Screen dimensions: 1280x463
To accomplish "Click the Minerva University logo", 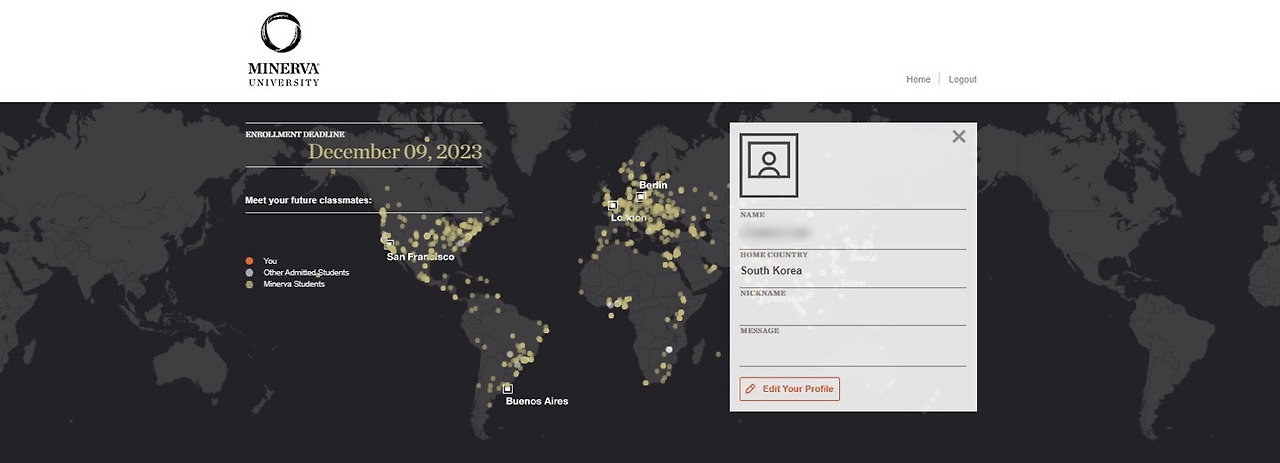I will click(x=284, y=49).
